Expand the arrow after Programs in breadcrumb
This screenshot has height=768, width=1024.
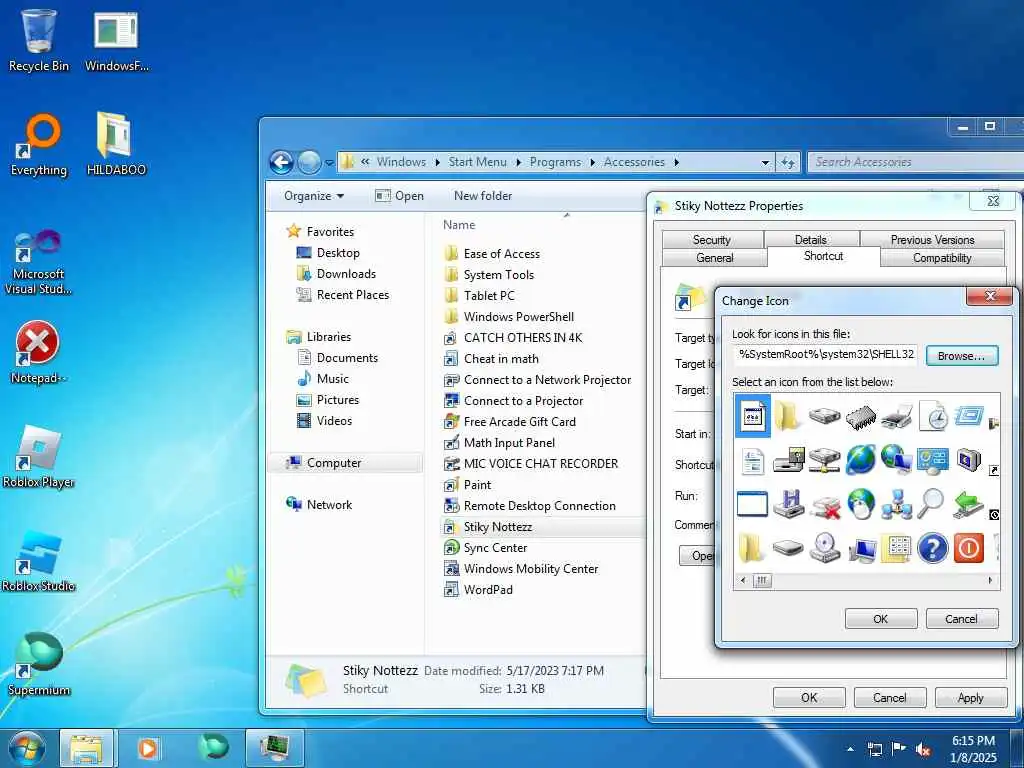click(x=592, y=162)
